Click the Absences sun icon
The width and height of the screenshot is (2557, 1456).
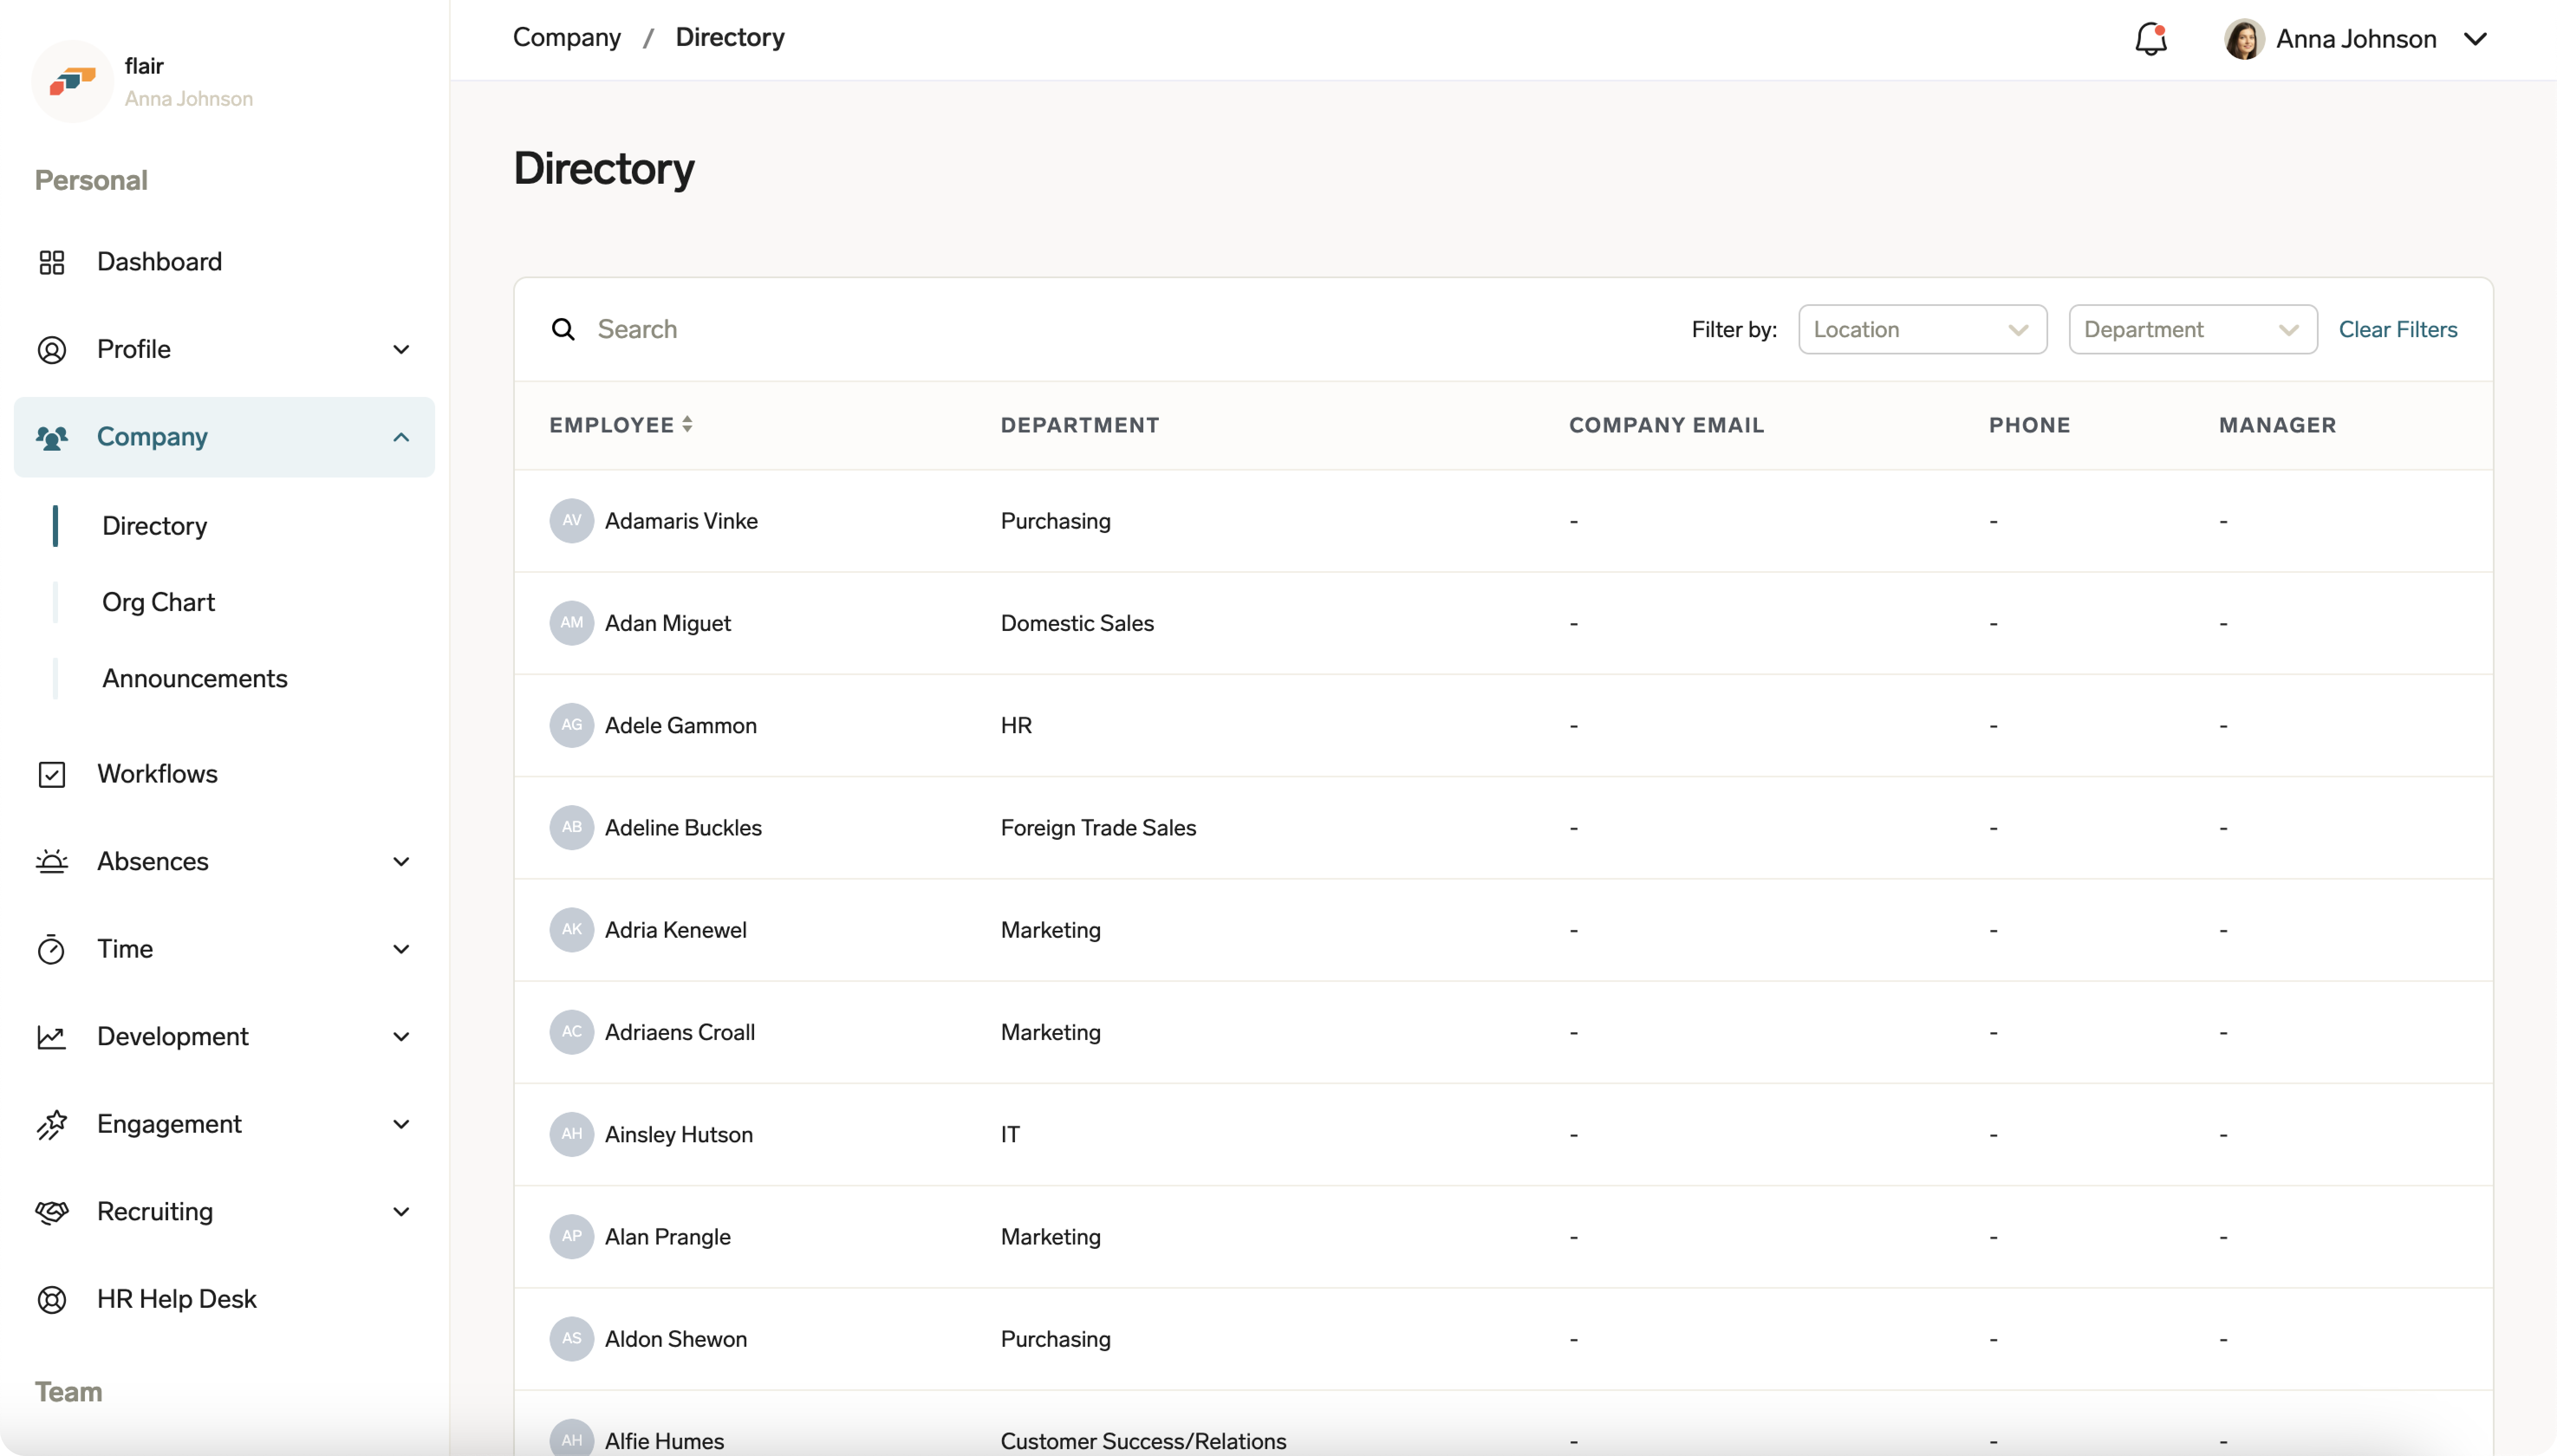coord(53,861)
